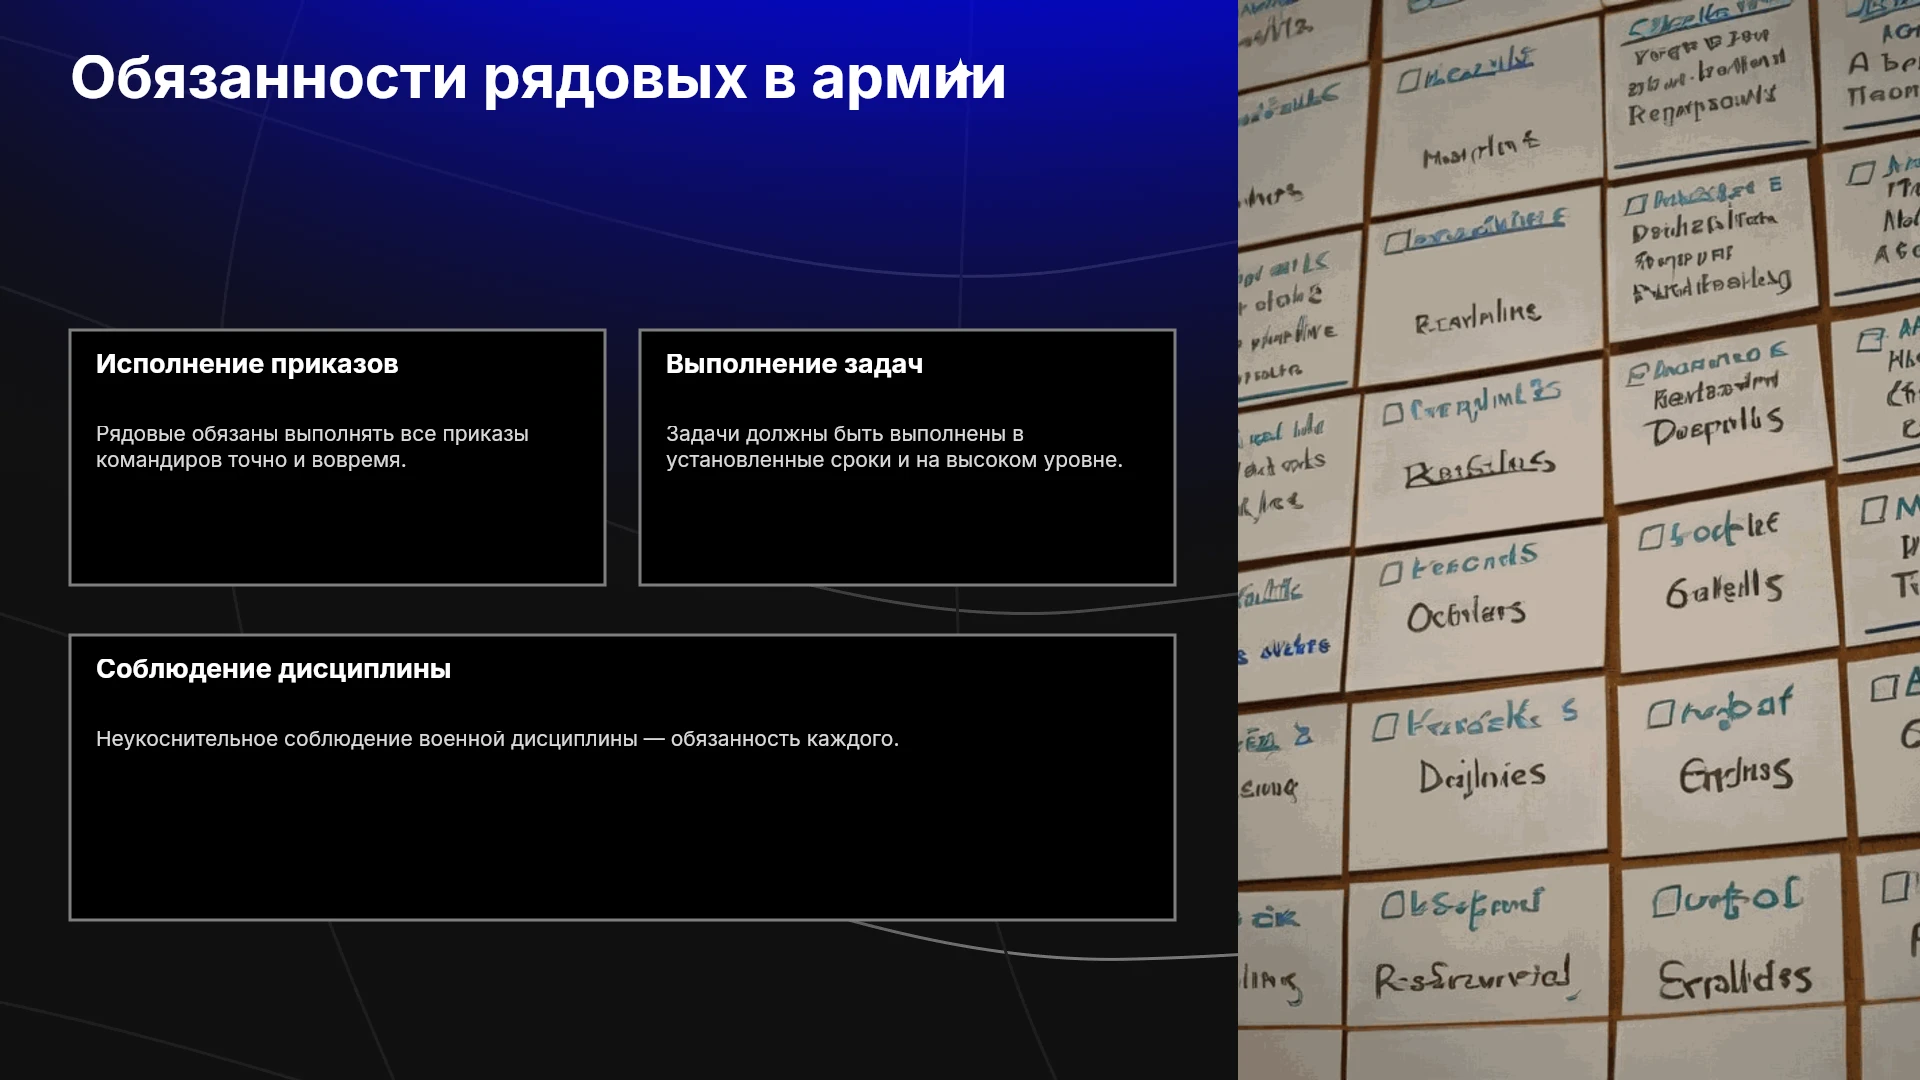Select the 'Выполнение задач' card heading
Viewport: 1920px width, 1080px height.
tap(794, 364)
